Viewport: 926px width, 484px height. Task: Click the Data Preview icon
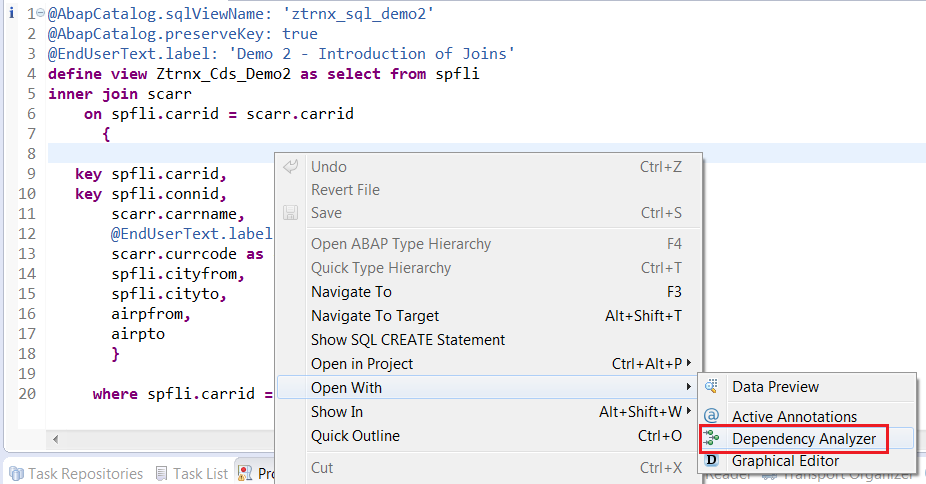coord(712,387)
